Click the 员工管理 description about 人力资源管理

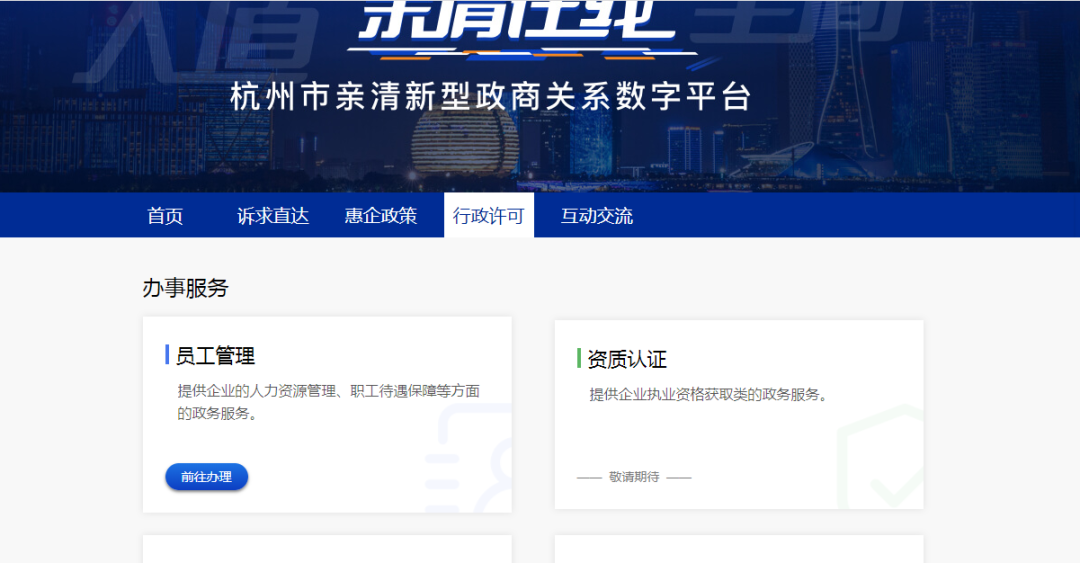(328, 401)
